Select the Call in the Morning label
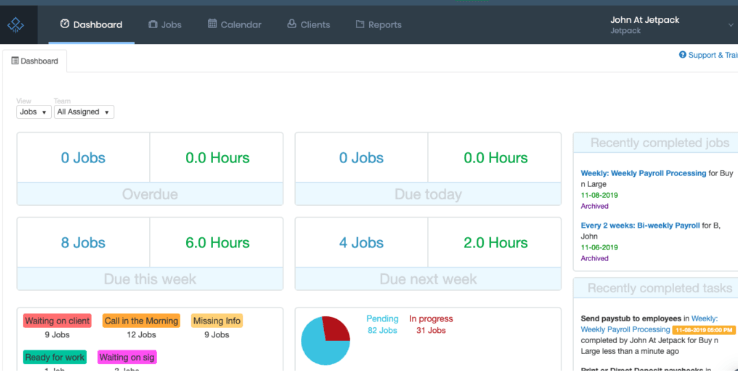 point(141,321)
